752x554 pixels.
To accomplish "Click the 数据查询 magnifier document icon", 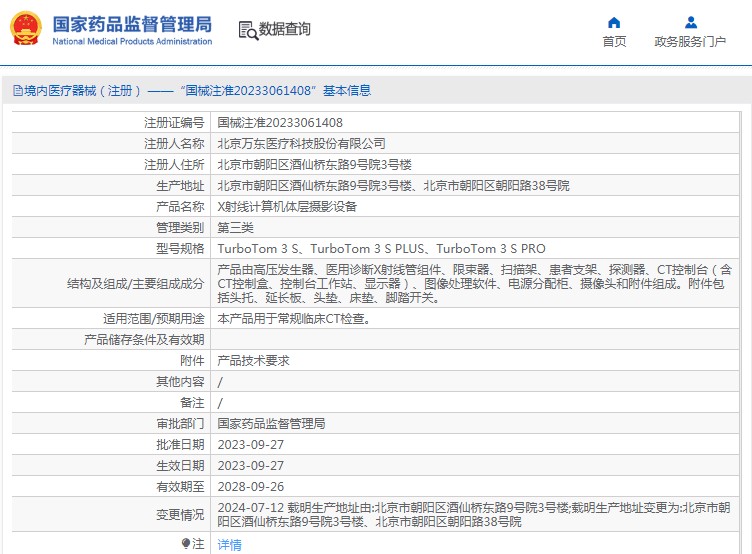I will [247, 30].
